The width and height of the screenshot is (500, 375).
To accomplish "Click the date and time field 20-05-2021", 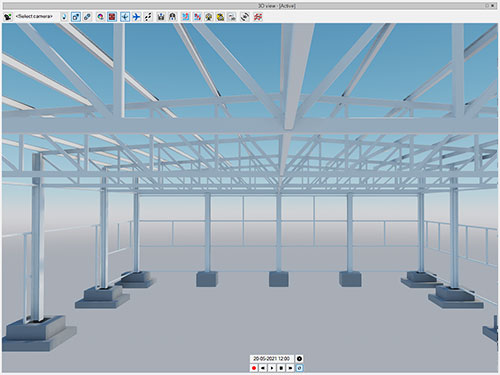I will [272, 359].
